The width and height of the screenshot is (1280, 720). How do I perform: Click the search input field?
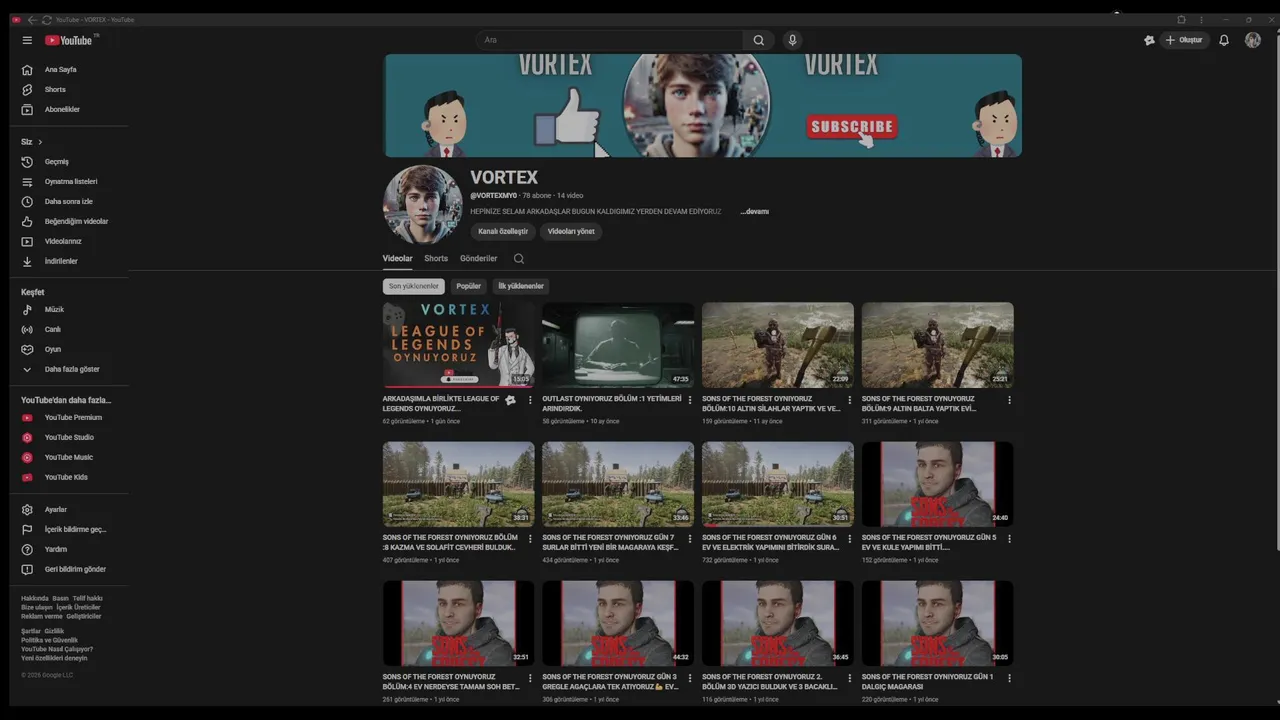(x=609, y=40)
